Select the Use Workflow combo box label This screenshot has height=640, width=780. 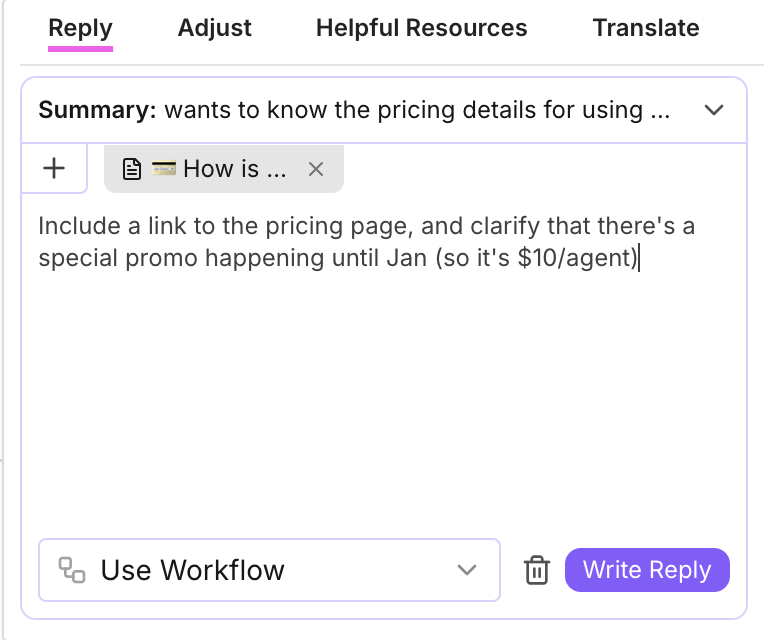(x=193, y=571)
